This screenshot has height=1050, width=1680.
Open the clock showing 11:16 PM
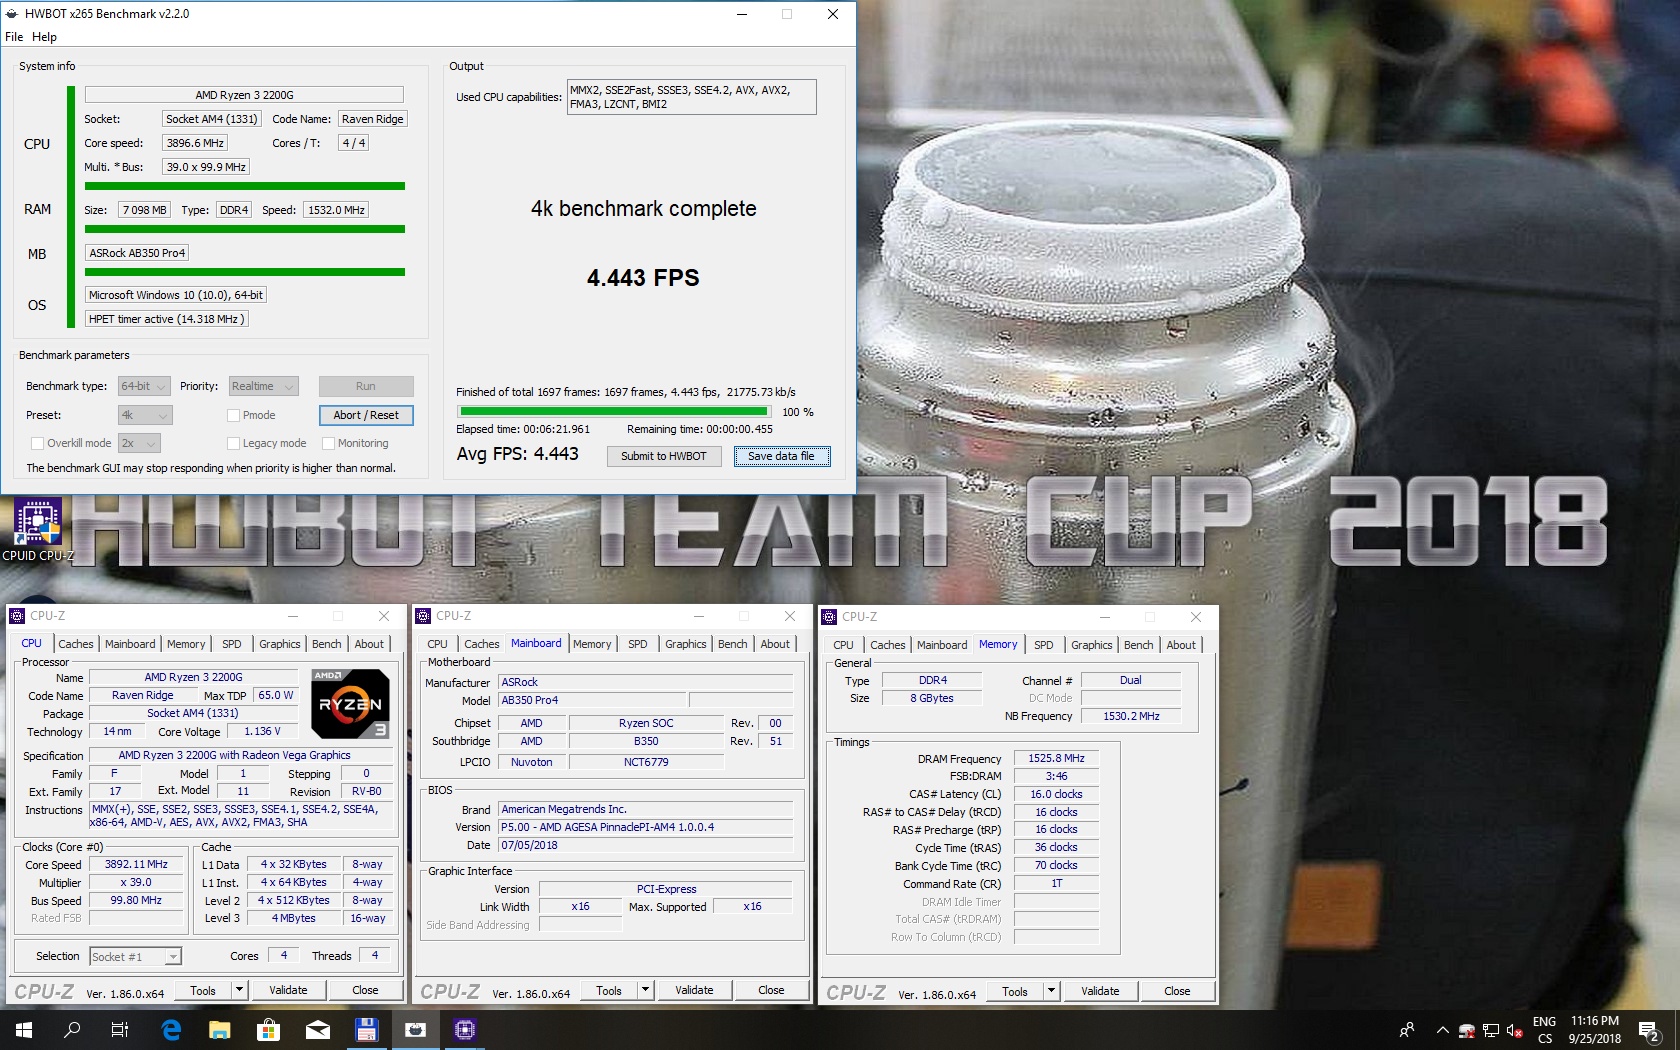1595,1030
